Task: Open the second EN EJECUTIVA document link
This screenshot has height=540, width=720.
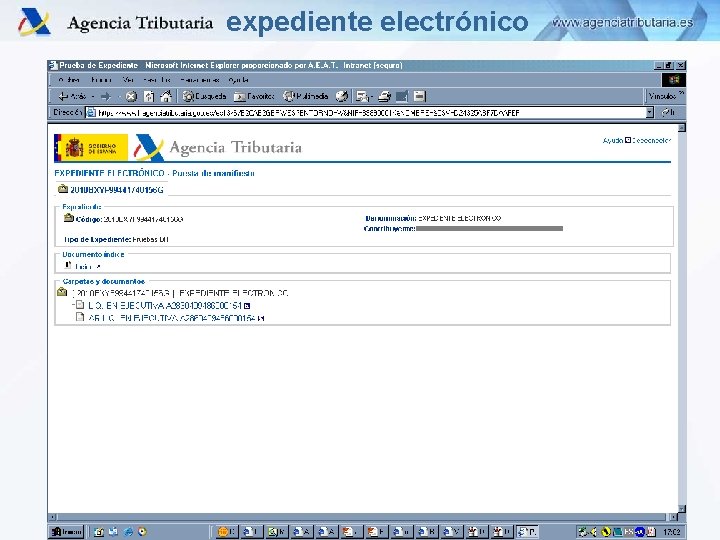Action: click(x=173, y=318)
